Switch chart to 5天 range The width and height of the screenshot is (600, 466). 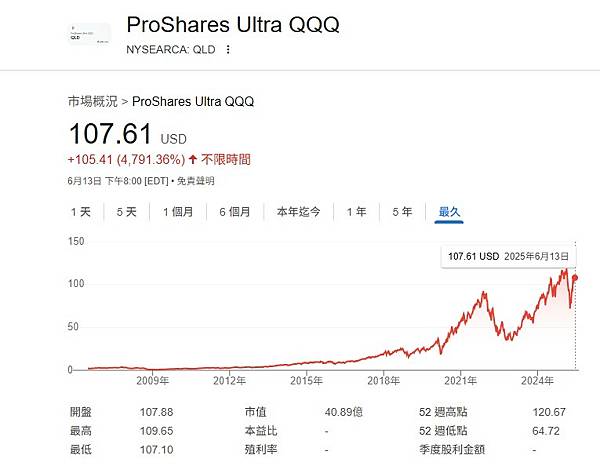click(126, 212)
